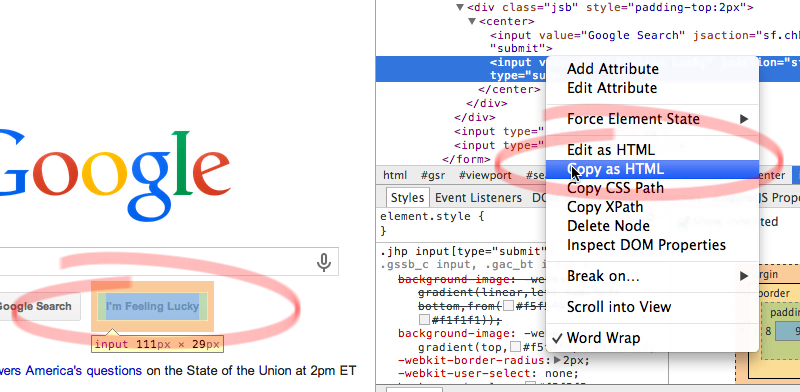Click the microphone voice search icon

[323, 263]
